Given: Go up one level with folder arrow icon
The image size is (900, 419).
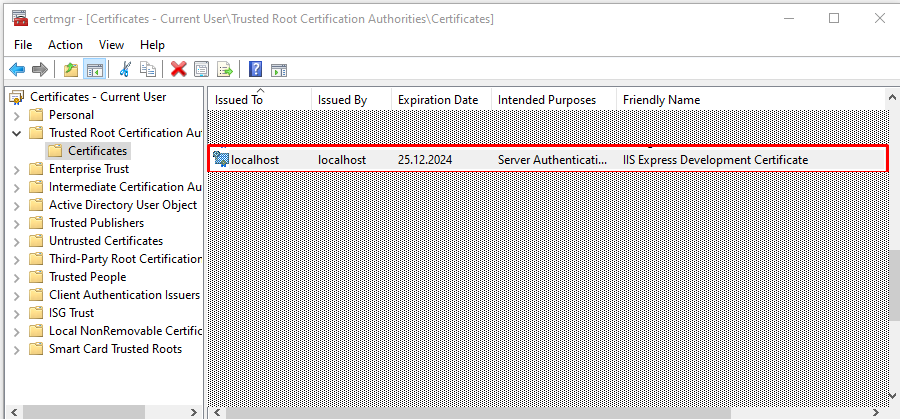Looking at the screenshot, I should point(71,70).
